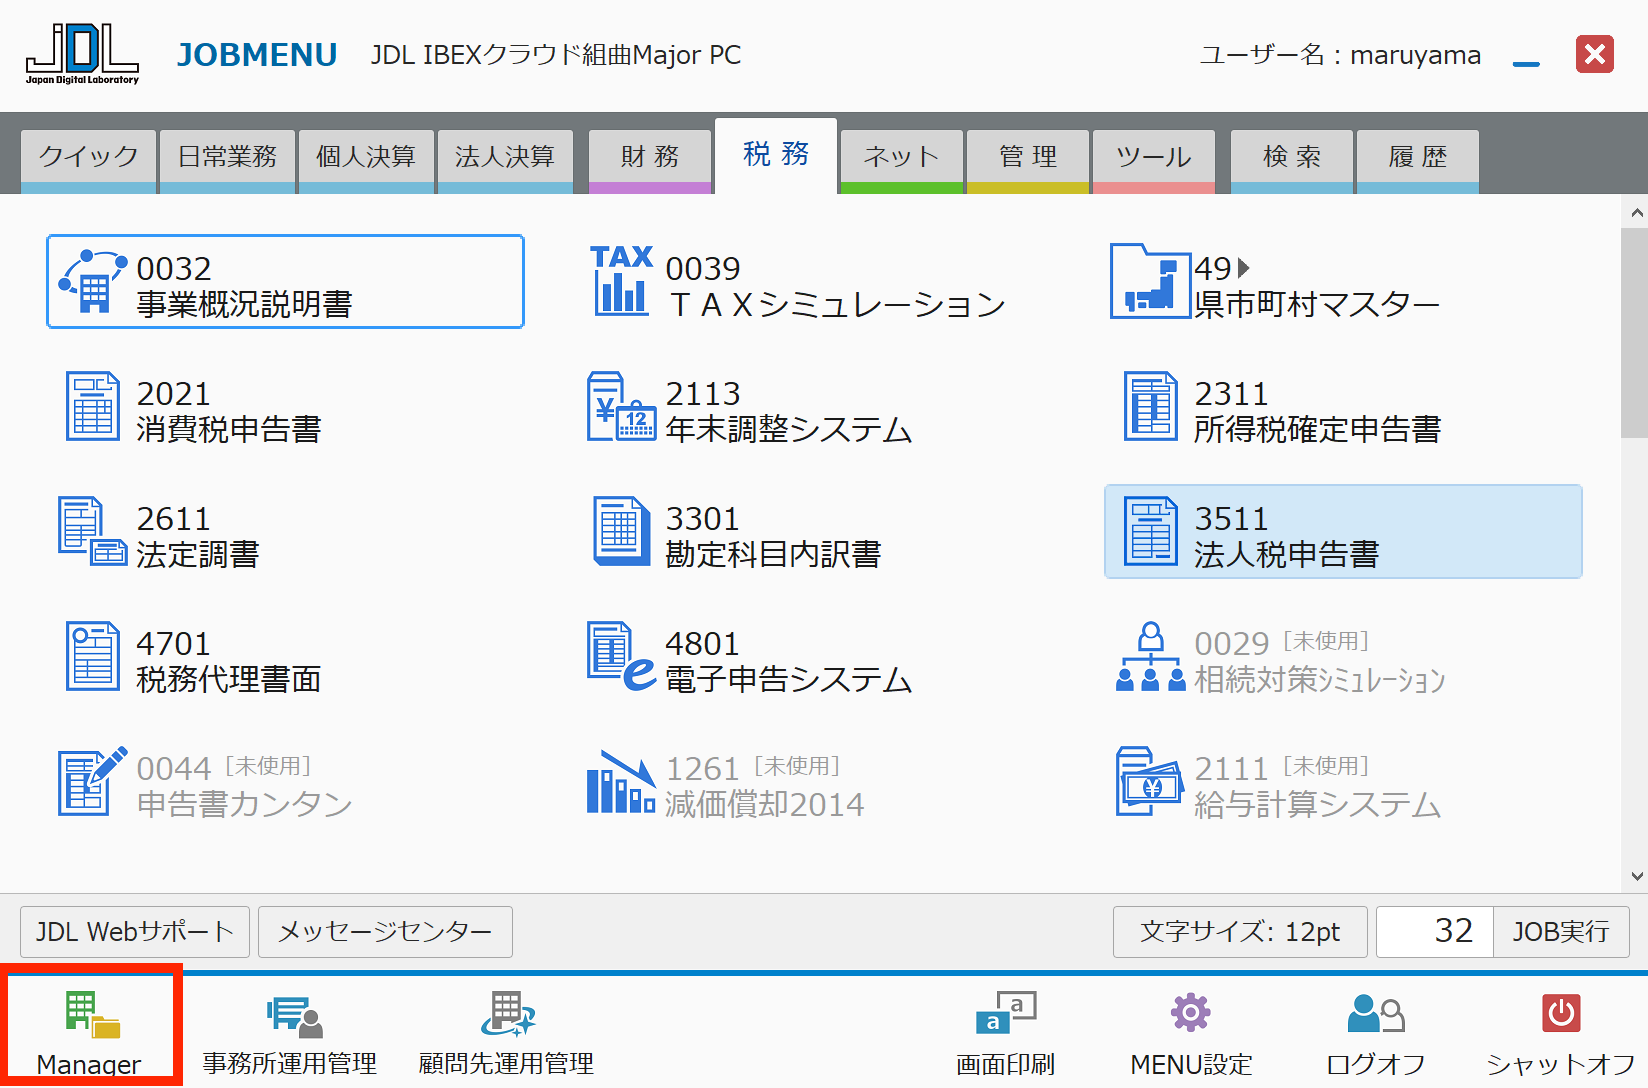Open 3511 法人税申告書 icon

coord(1150,531)
